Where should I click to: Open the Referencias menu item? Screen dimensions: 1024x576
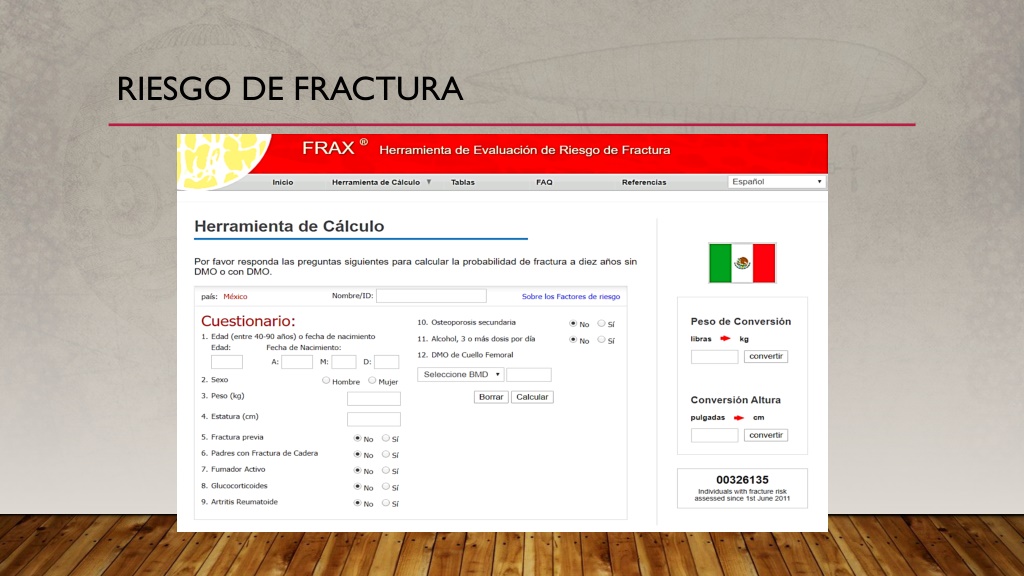[x=644, y=182]
